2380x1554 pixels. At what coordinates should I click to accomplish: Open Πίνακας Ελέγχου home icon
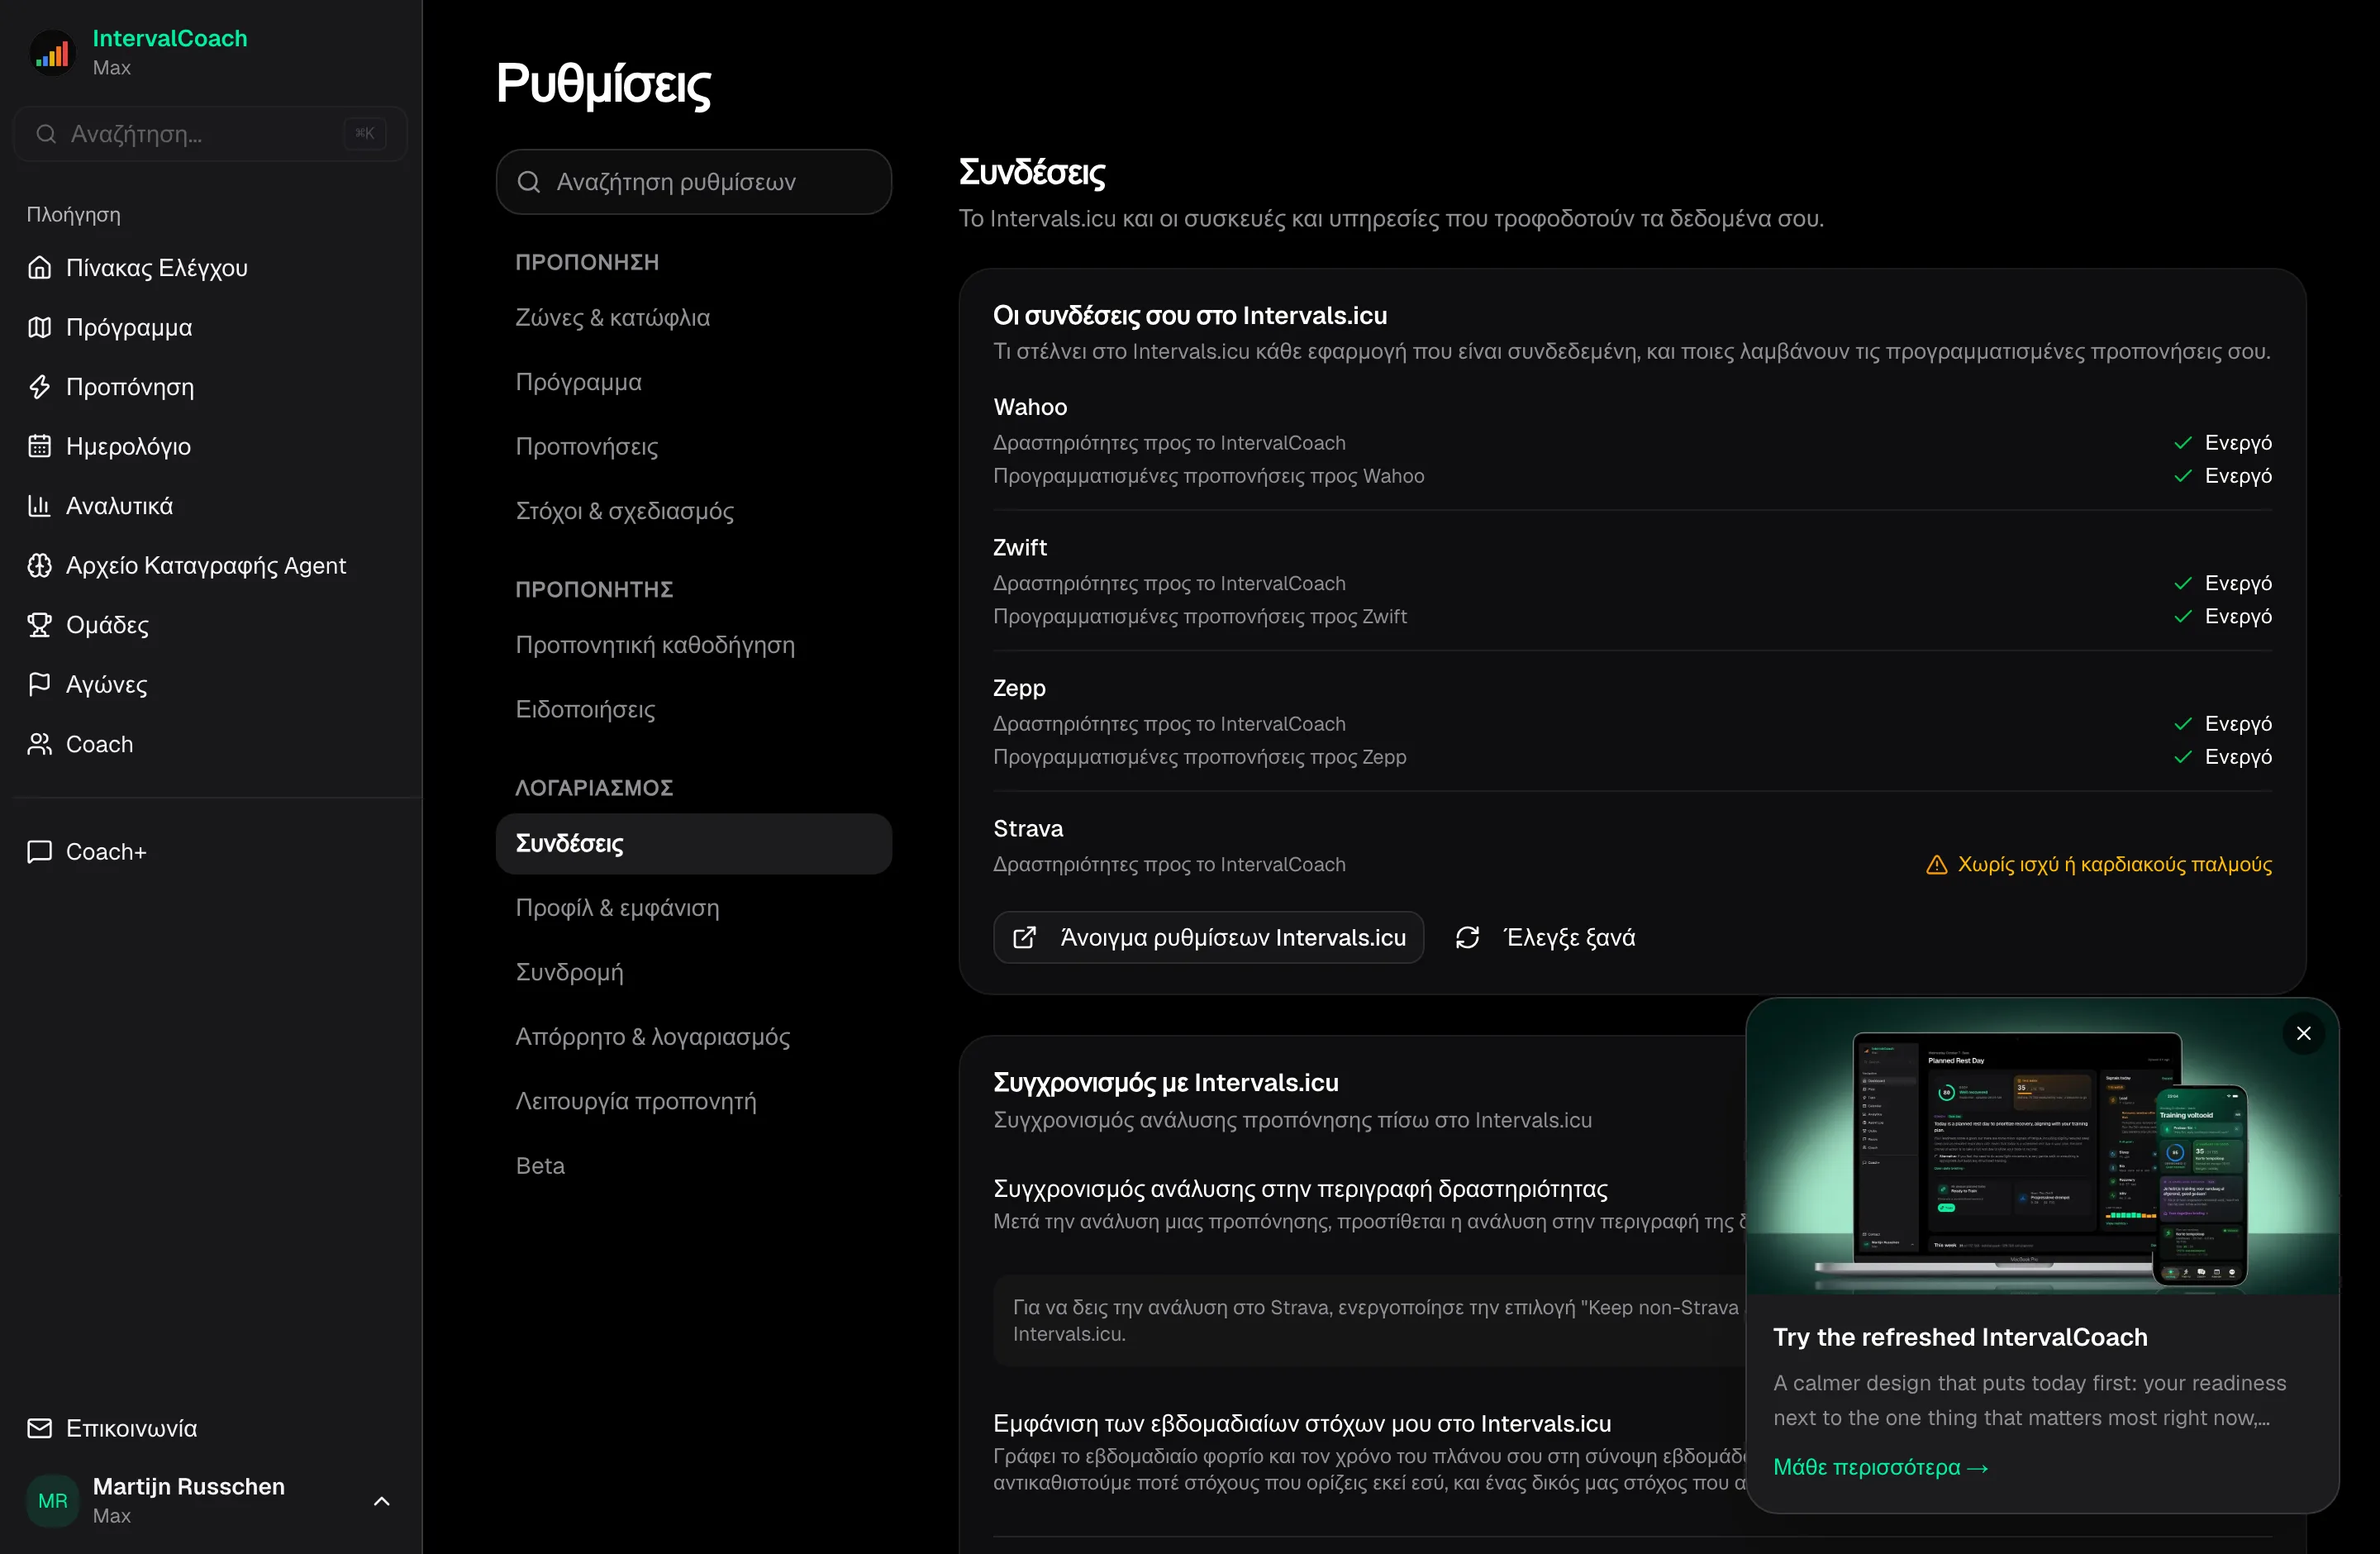(x=39, y=268)
